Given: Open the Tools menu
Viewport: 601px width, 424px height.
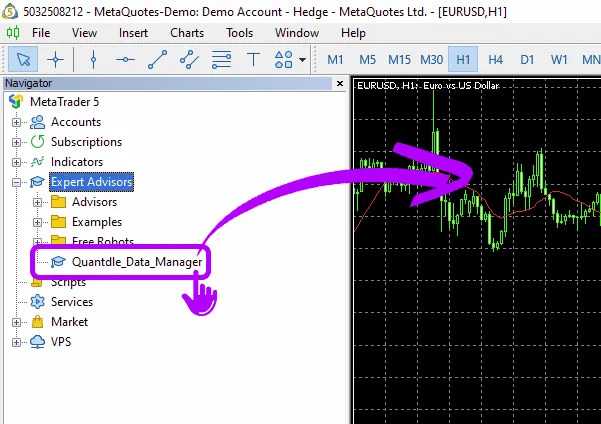Looking at the screenshot, I should [240, 33].
